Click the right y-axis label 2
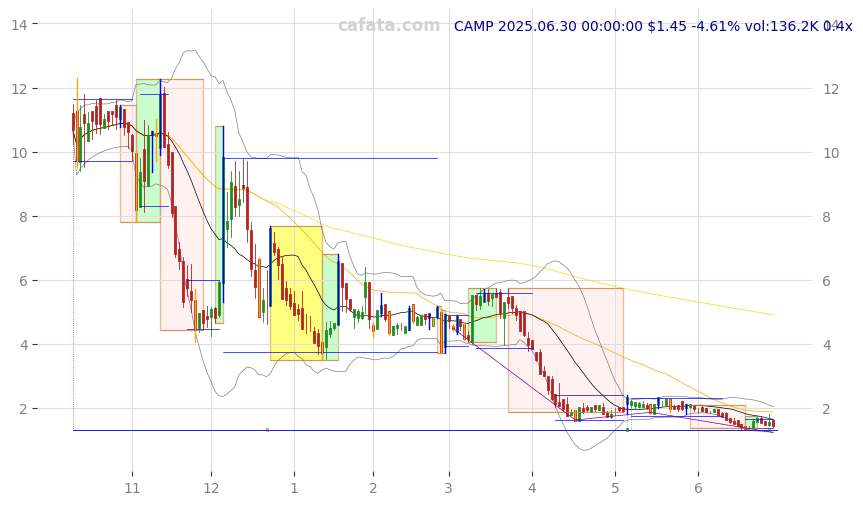The height and width of the screenshot is (505, 863). click(x=827, y=409)
